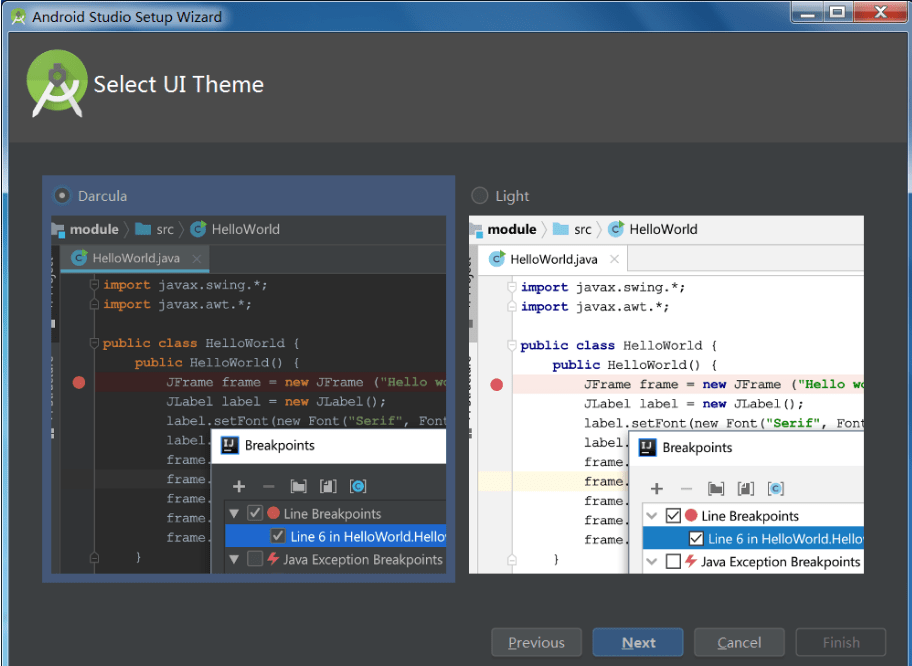912x666 pixels.
Task: Click the group by file icon in Light preview
Action: click(746, 489)
